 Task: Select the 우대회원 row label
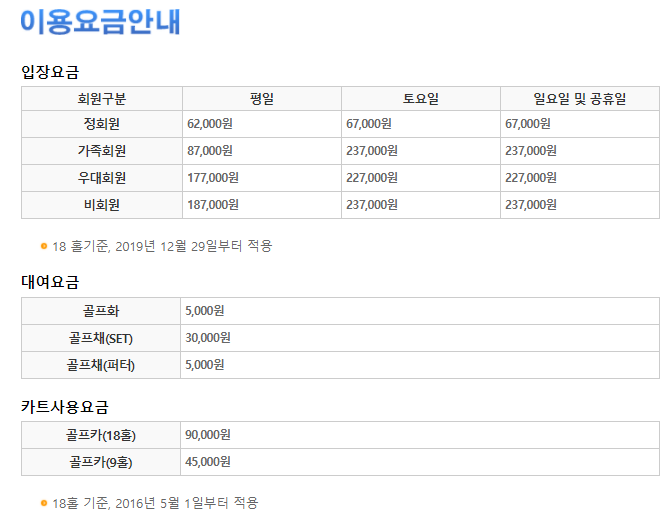(102, 178)
